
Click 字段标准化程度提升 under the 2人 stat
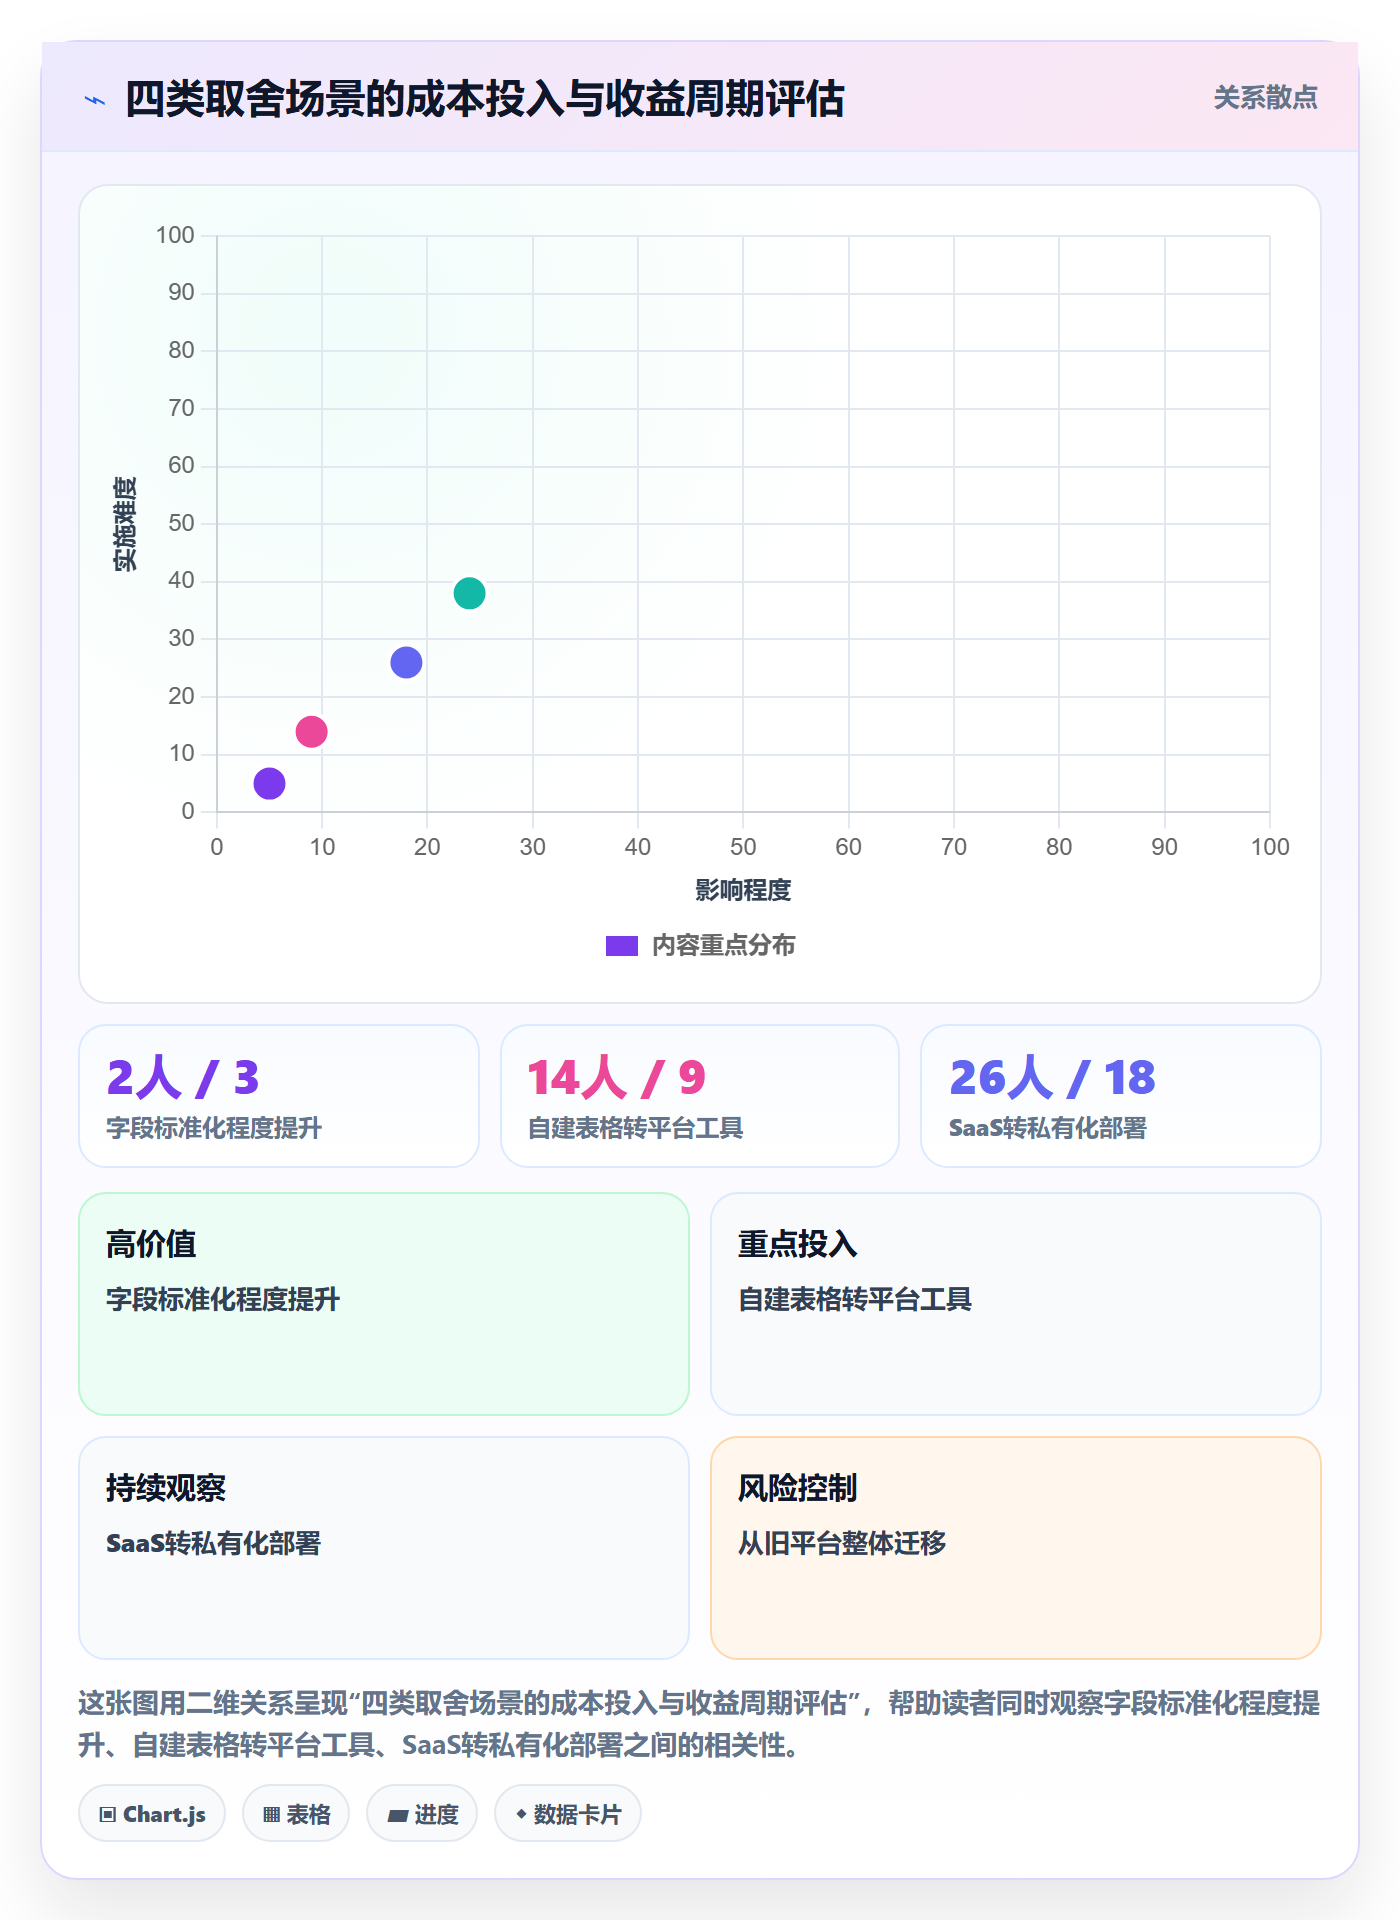(214, 1129)
